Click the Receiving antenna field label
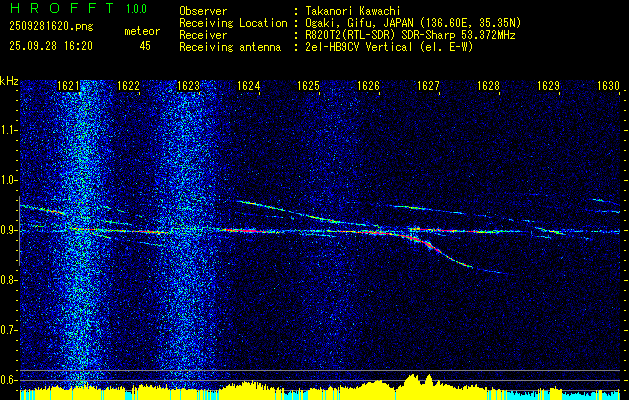The image size is (629, 400). click(x=230, y=47)
